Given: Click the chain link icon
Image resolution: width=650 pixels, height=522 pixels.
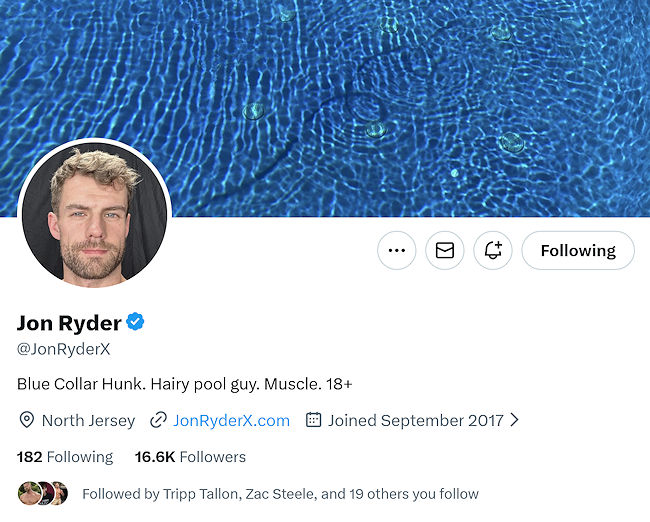Looking at the screenshot, I should [x=158, y=420].
